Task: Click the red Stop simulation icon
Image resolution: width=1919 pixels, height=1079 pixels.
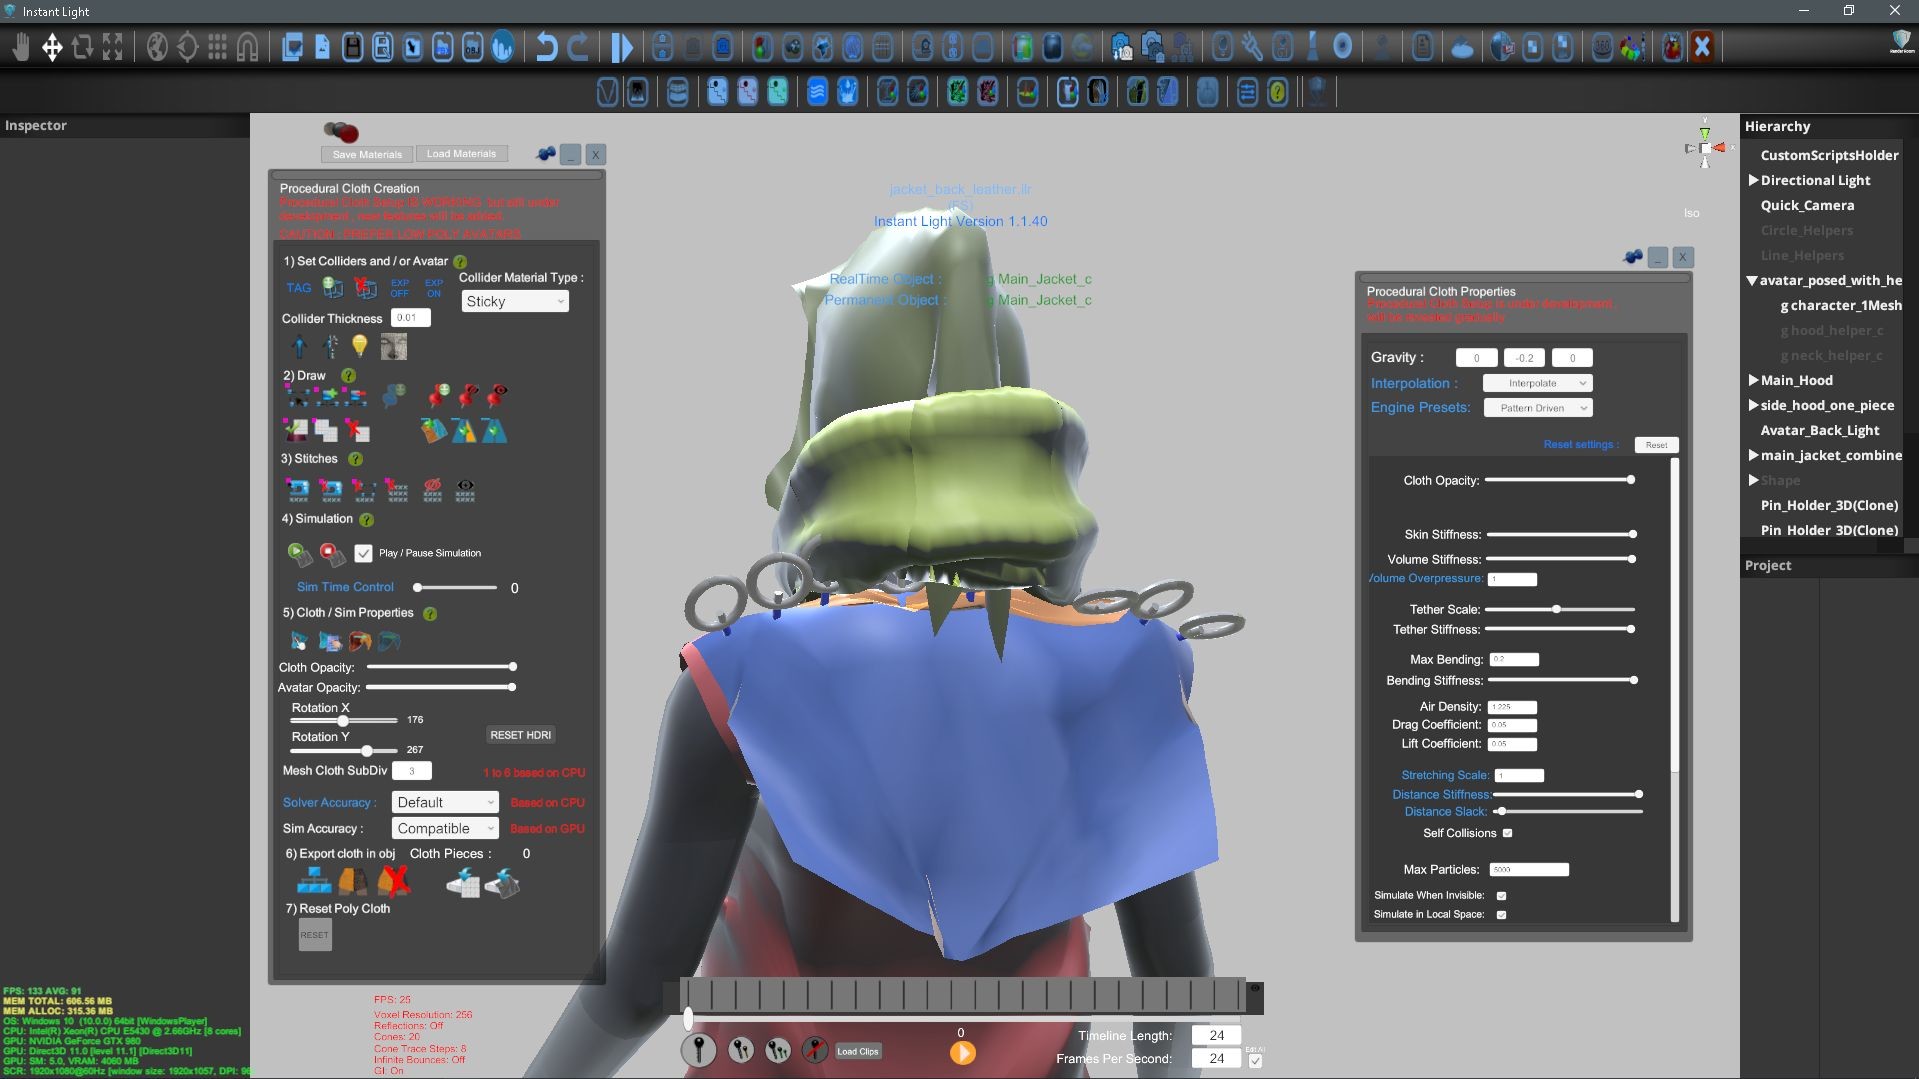Action: pos(327,551)
